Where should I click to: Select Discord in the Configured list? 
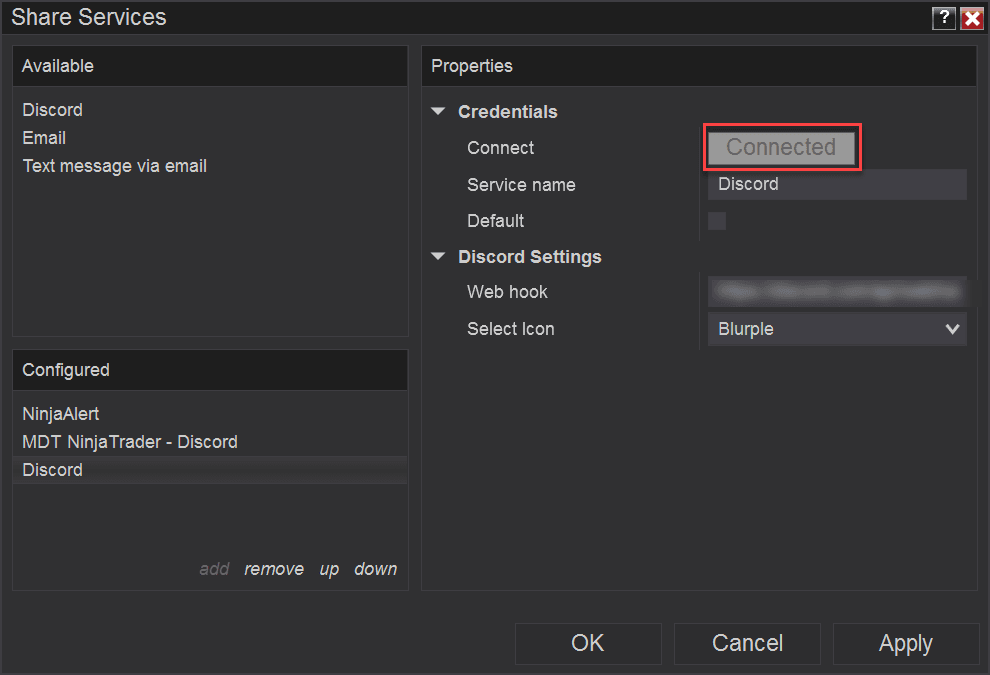click(210, 470)
